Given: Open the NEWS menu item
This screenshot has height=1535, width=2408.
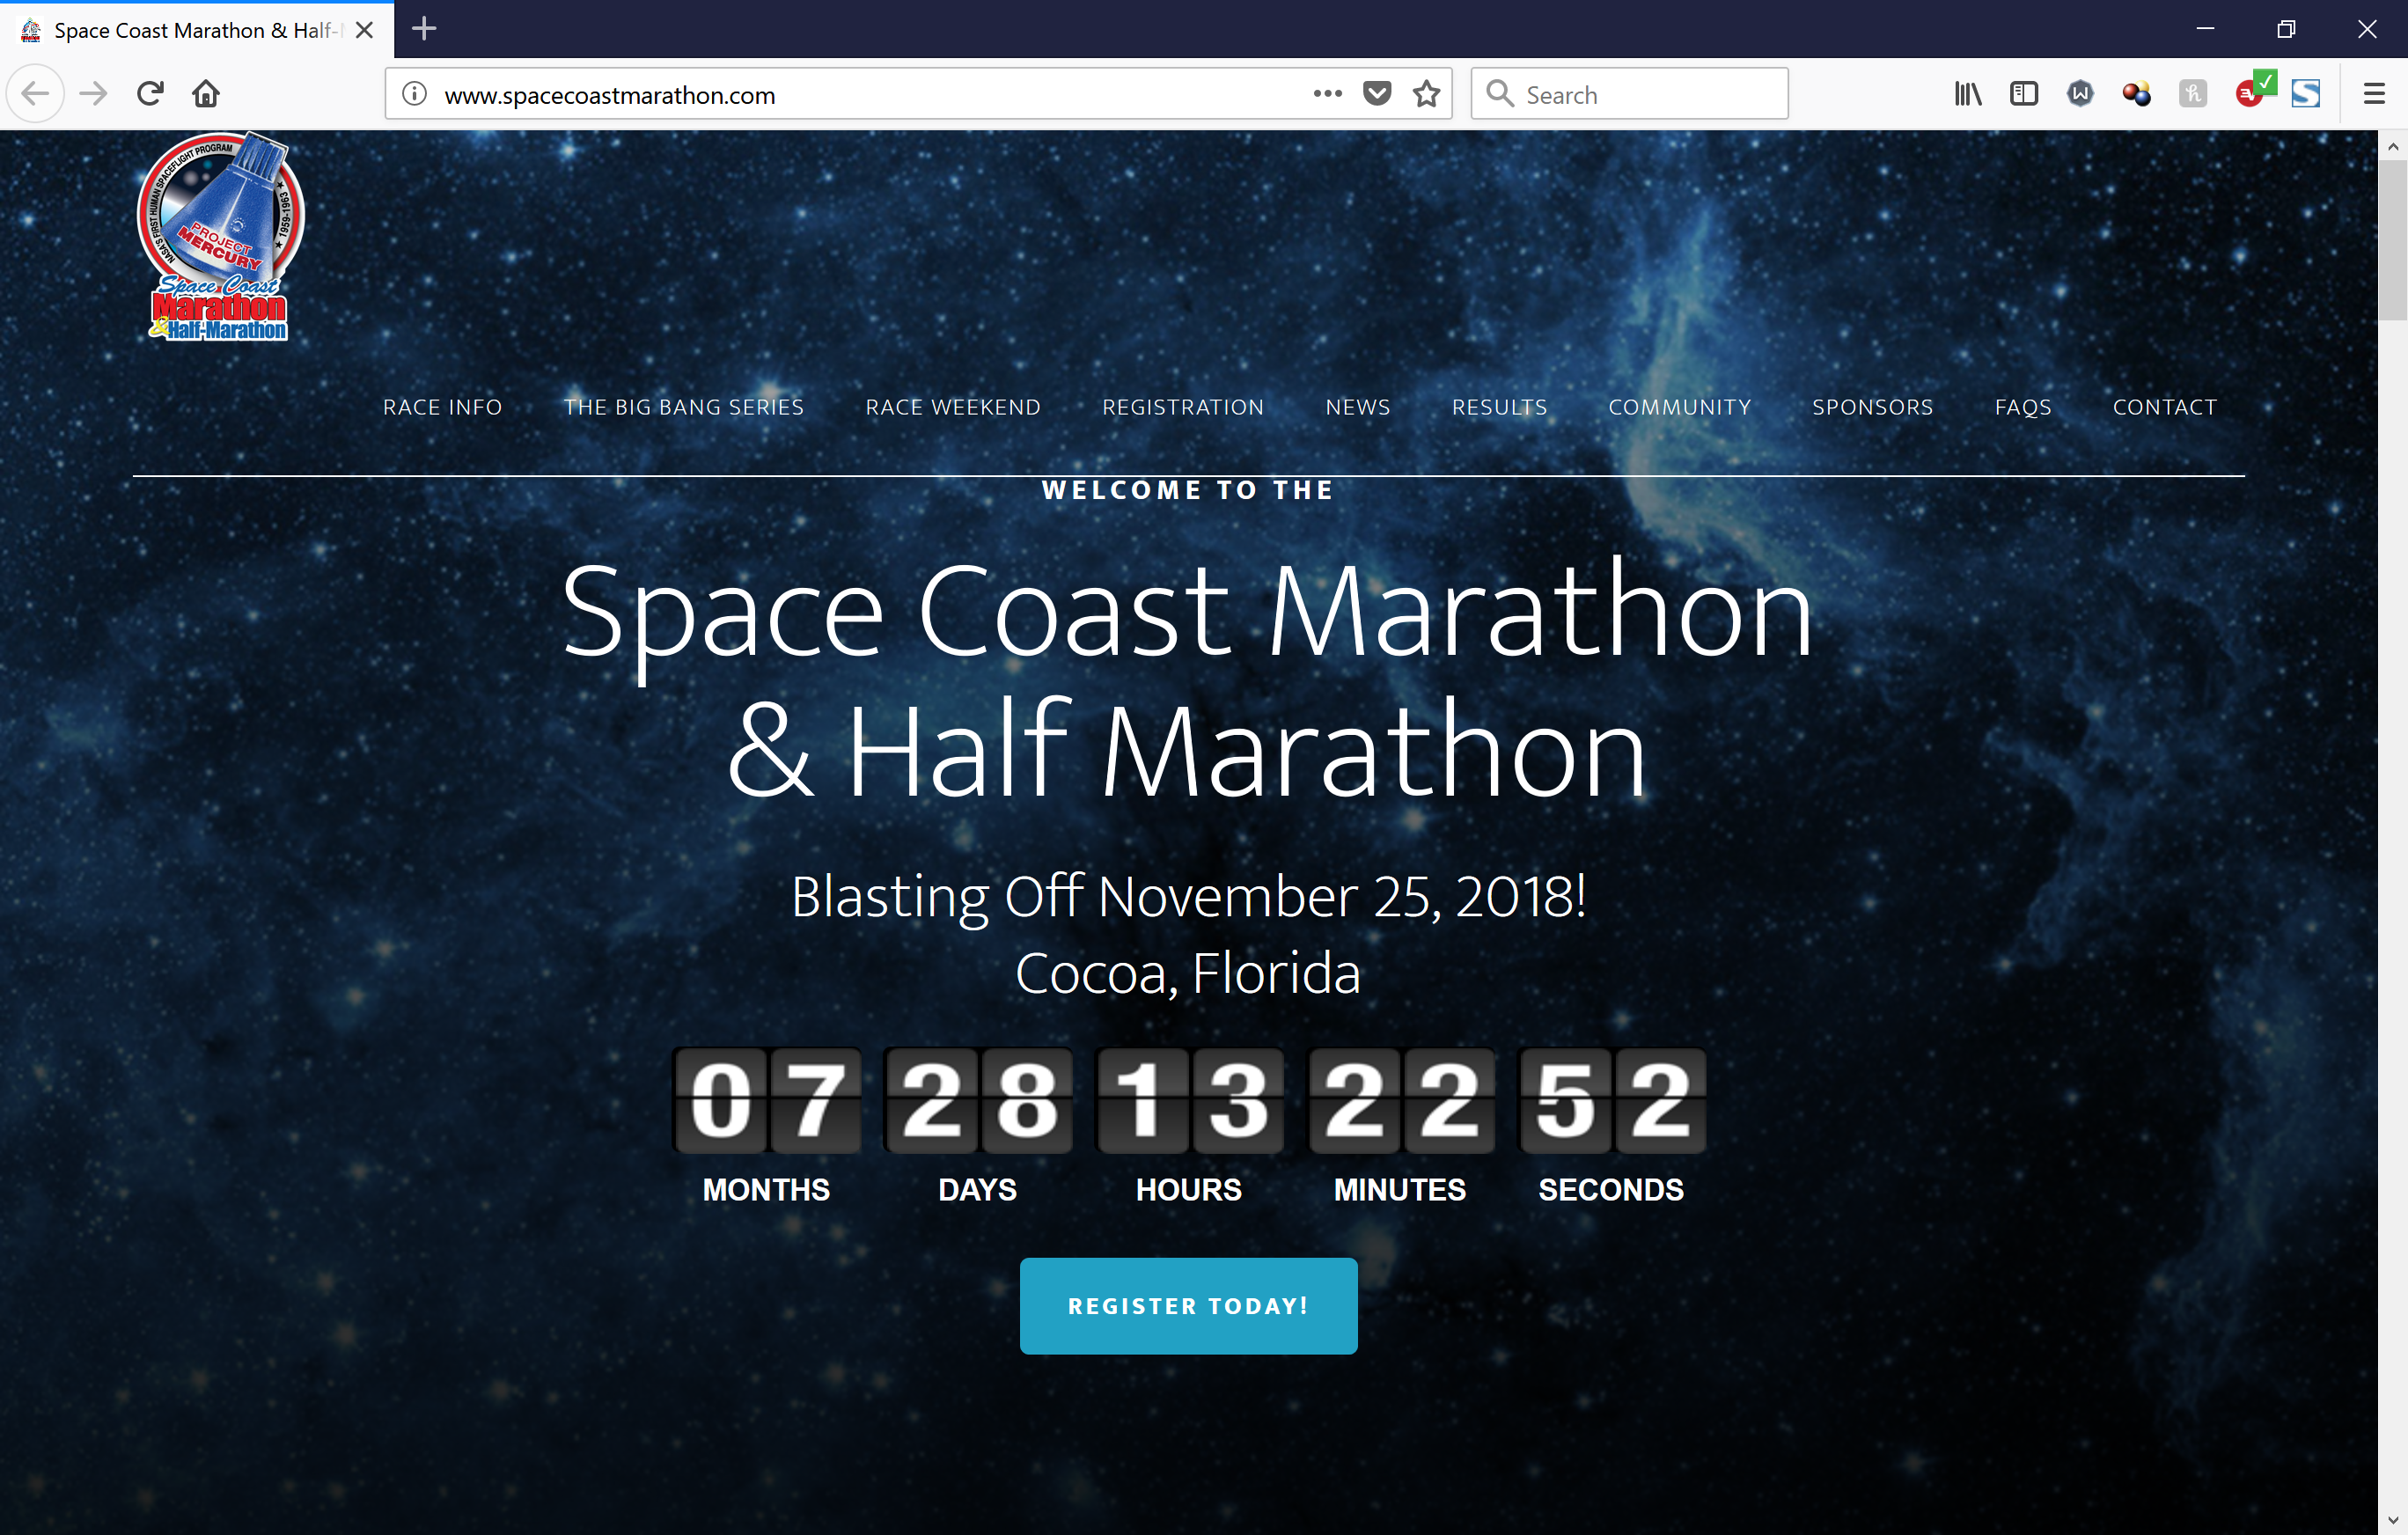Looking at the screenshot, I should (x=1358, y=407).
